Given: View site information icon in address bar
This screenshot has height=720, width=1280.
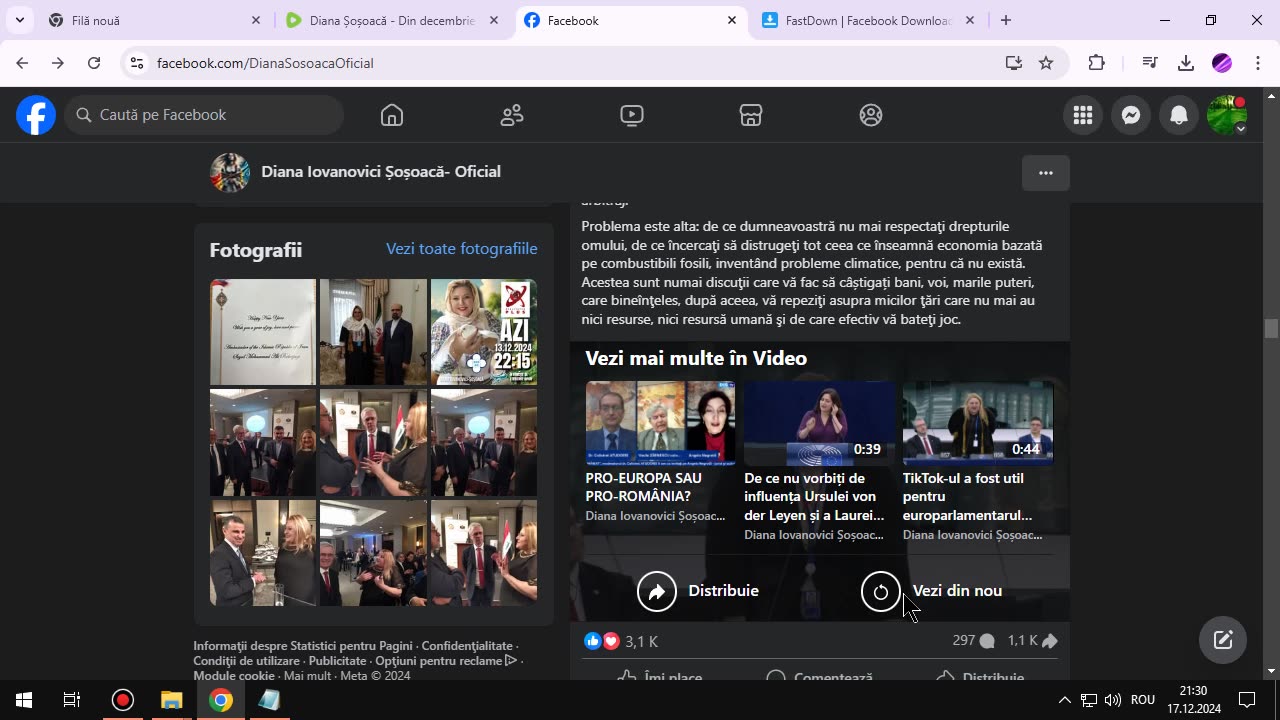Looking at the screenshot, I should (x=138, y=63).
